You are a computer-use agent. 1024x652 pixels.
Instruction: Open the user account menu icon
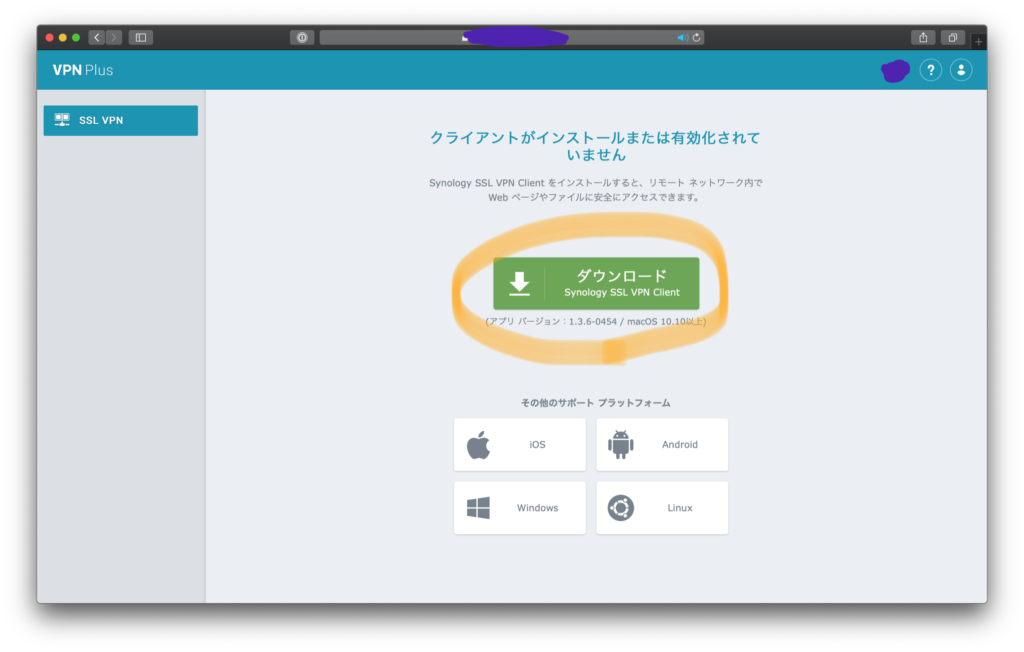pos(961,70)
